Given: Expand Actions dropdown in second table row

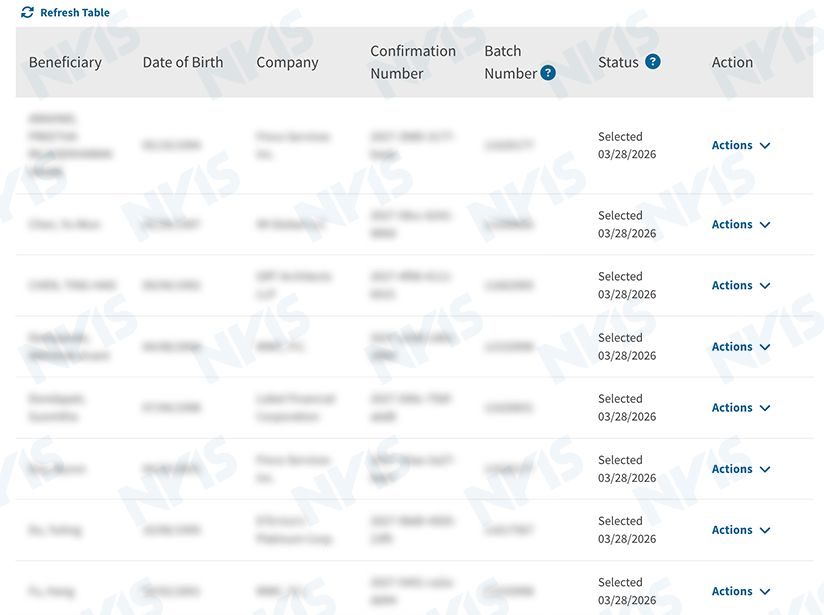Looking at the screenshot, I should 741,224.
